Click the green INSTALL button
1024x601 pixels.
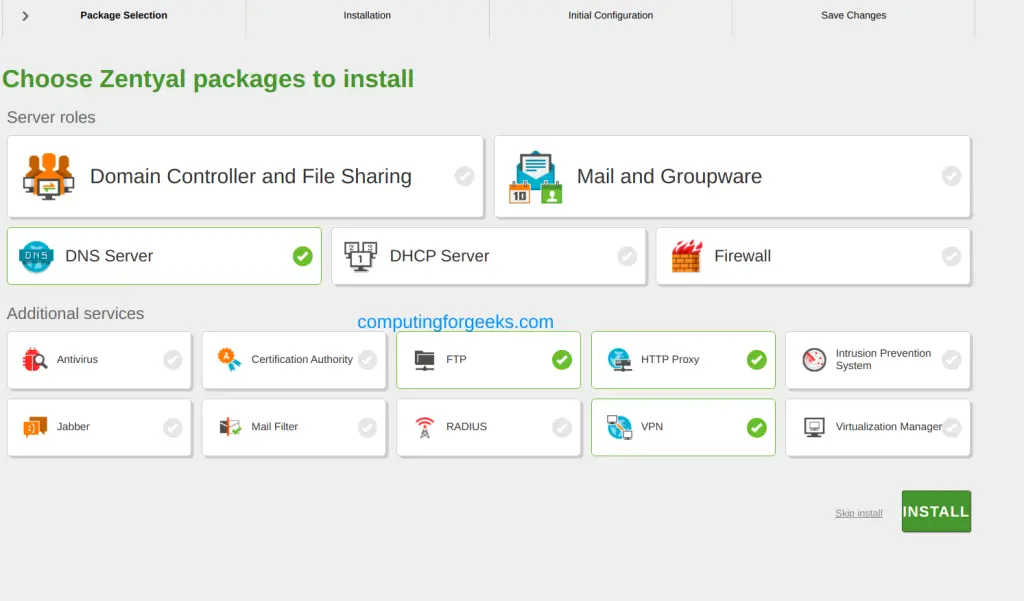tap(936, 512)
